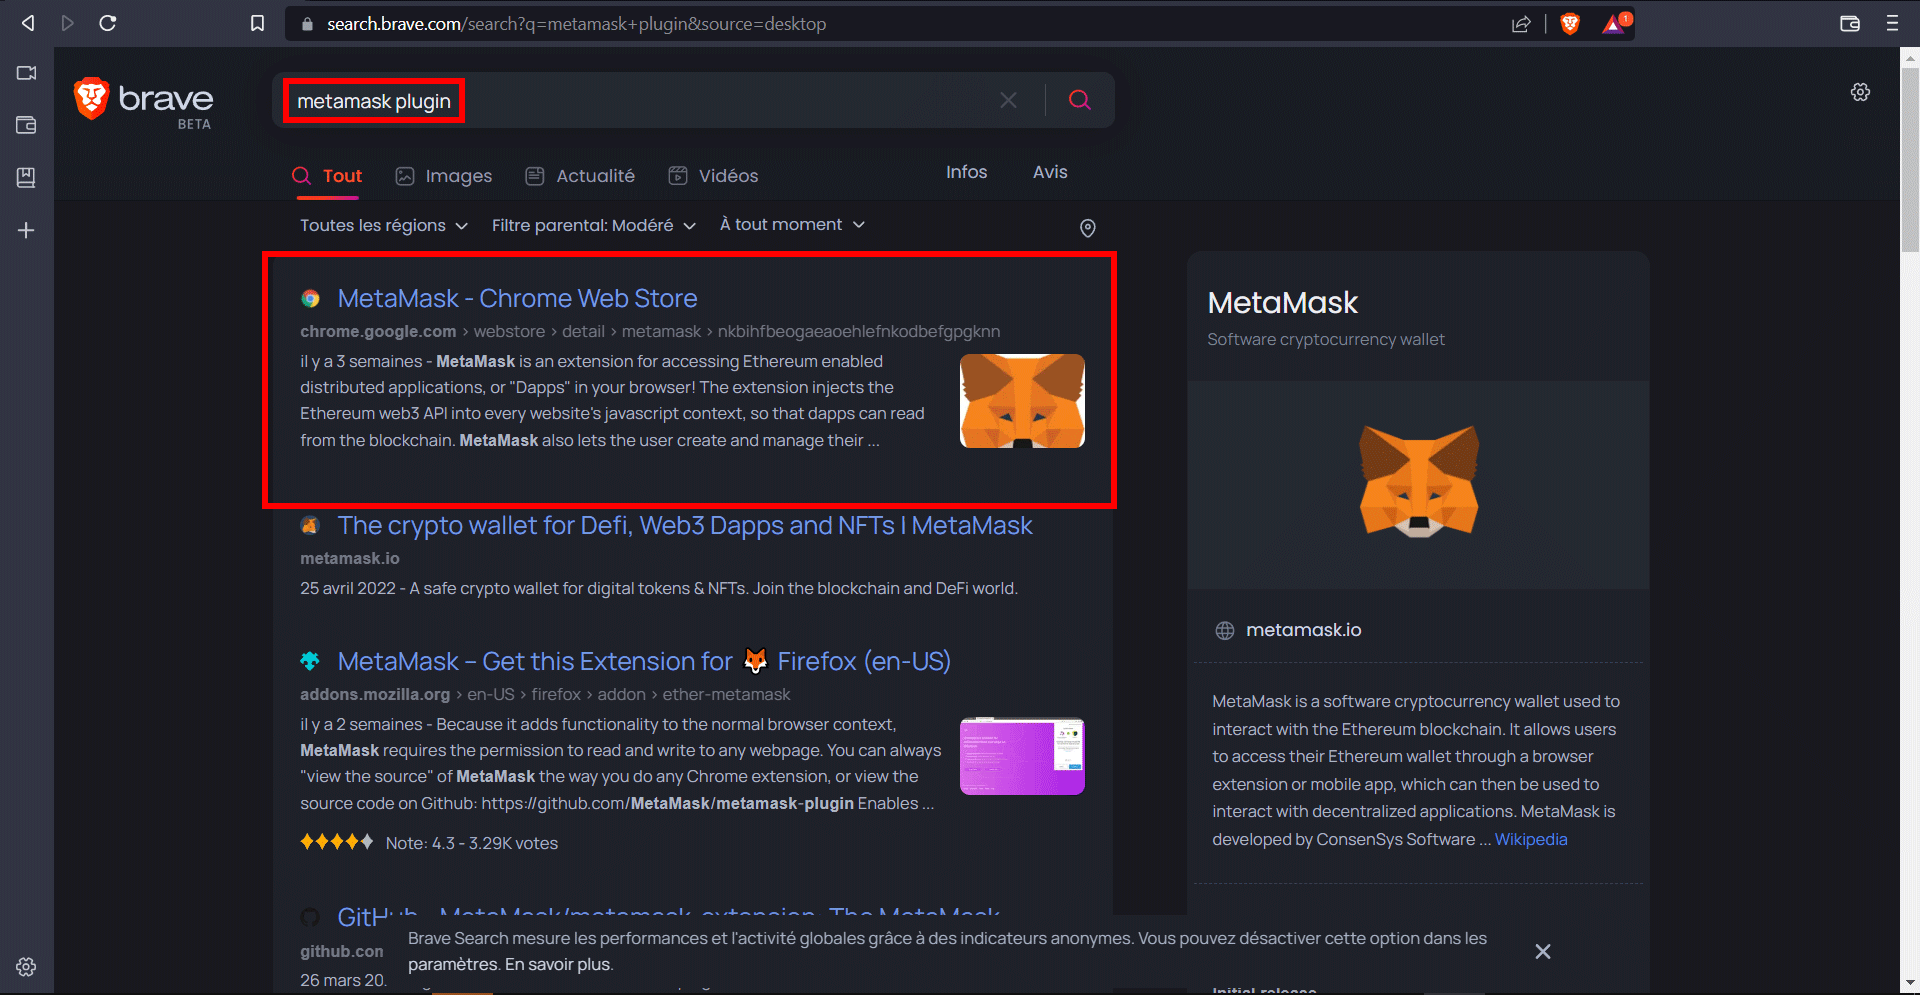Open Brave Shields lion icon
Viewport: 1920px width, 995px height.
[x=1570, y=24]
